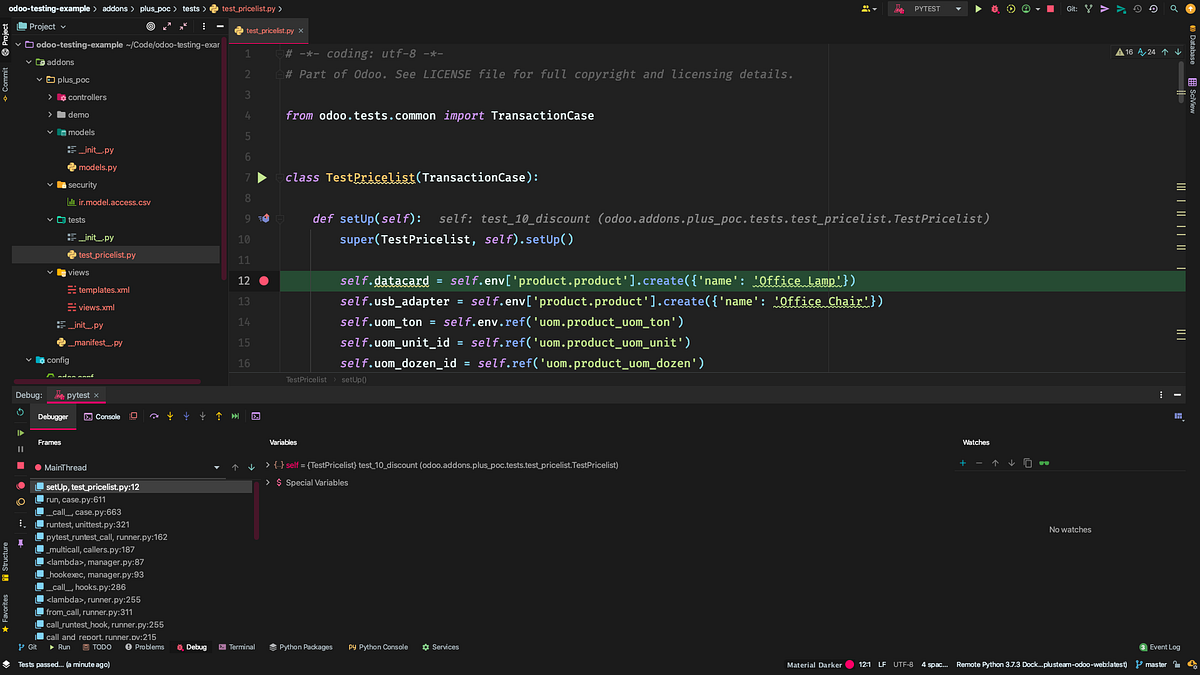The image size is (1200, 675).
Task: Click Step Into yellow arrow in debugger
Action: [170, 416]
